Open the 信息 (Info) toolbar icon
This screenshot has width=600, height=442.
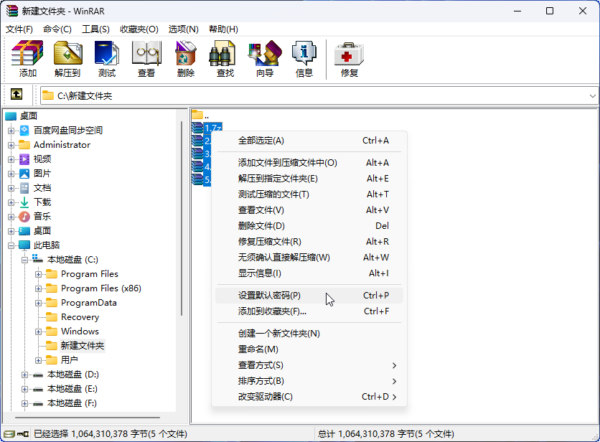click(x=304, y=60)
